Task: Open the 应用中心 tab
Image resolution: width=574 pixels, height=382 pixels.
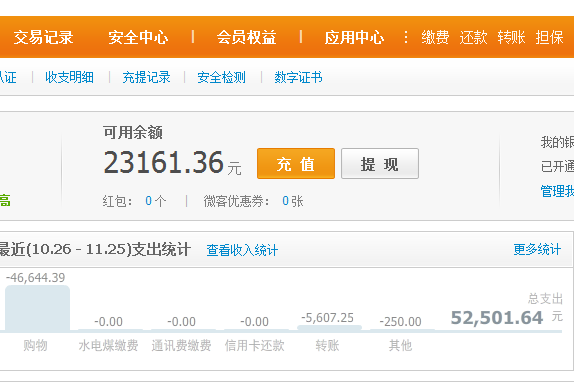Action: pos(354,37)
